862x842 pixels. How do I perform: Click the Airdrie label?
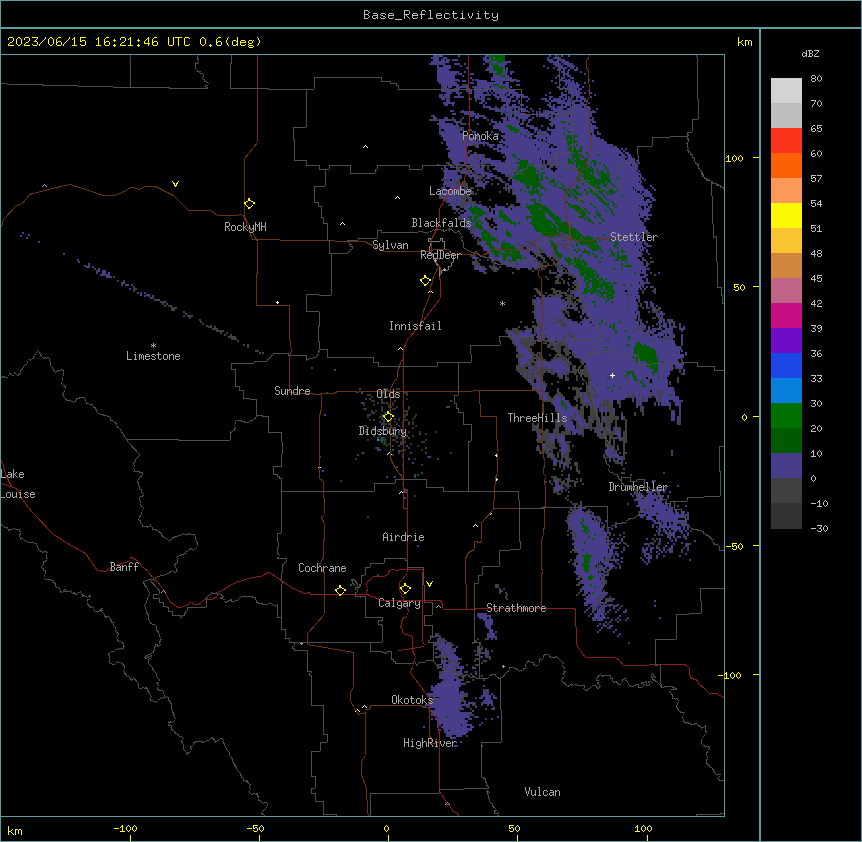point(403,537)
